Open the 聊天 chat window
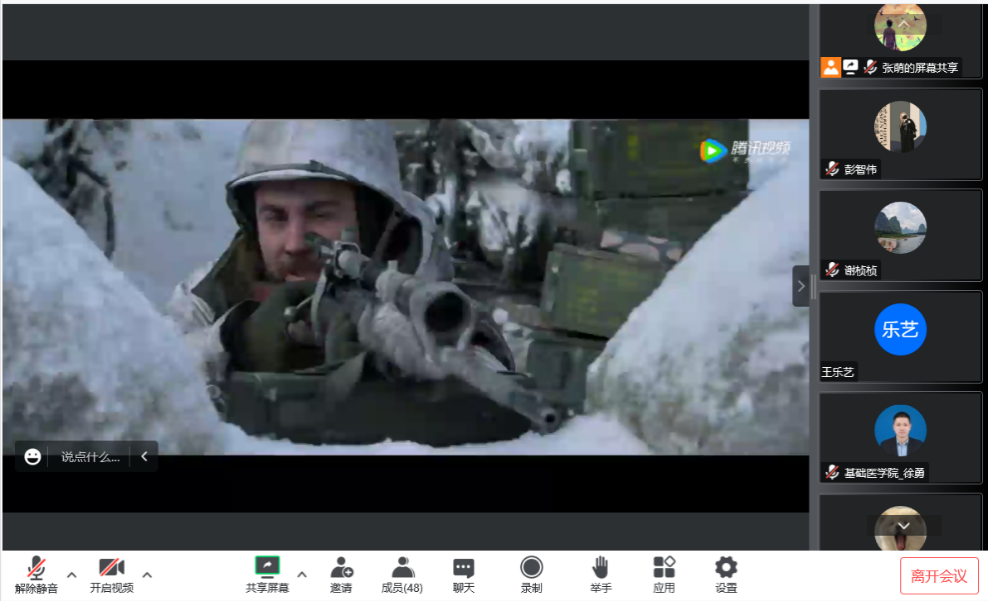 pyautogui.click(x=464, y=575)
